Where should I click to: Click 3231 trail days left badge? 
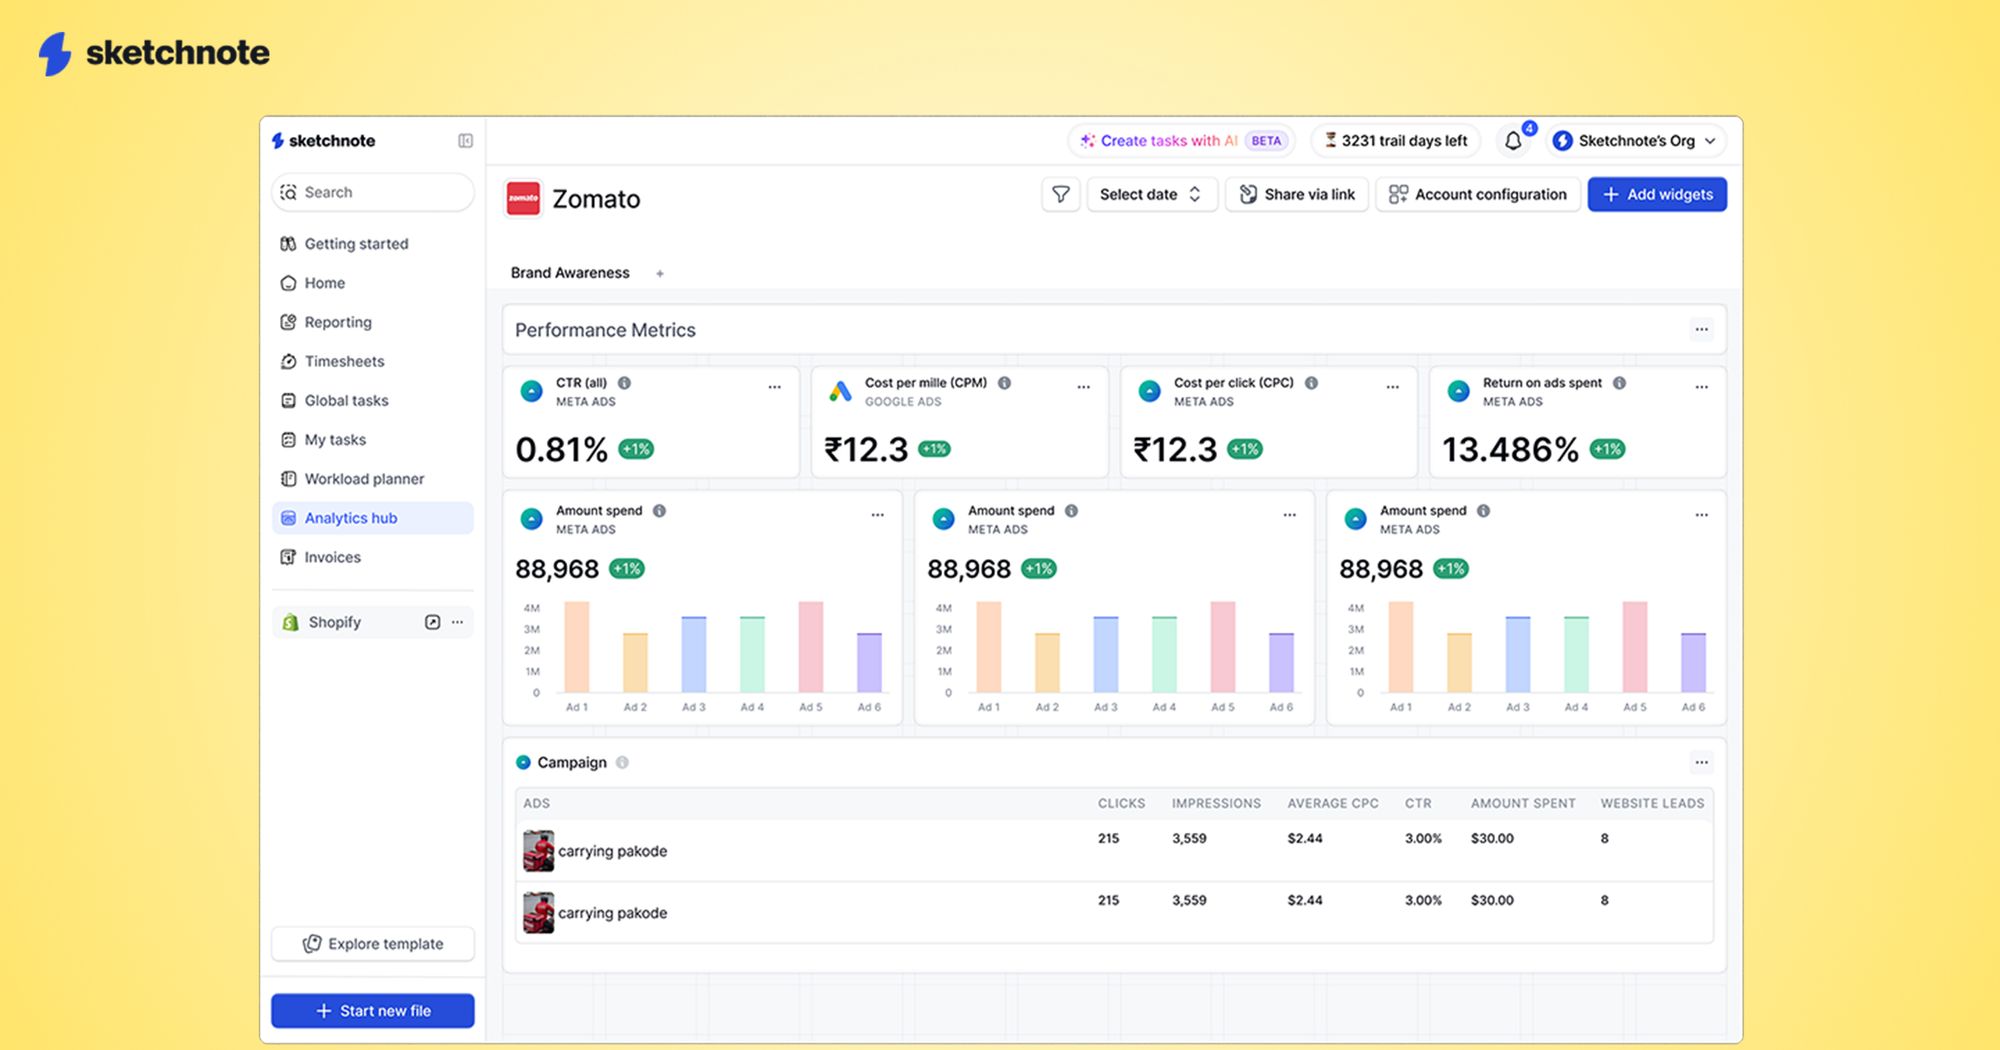click(1396, 141)
